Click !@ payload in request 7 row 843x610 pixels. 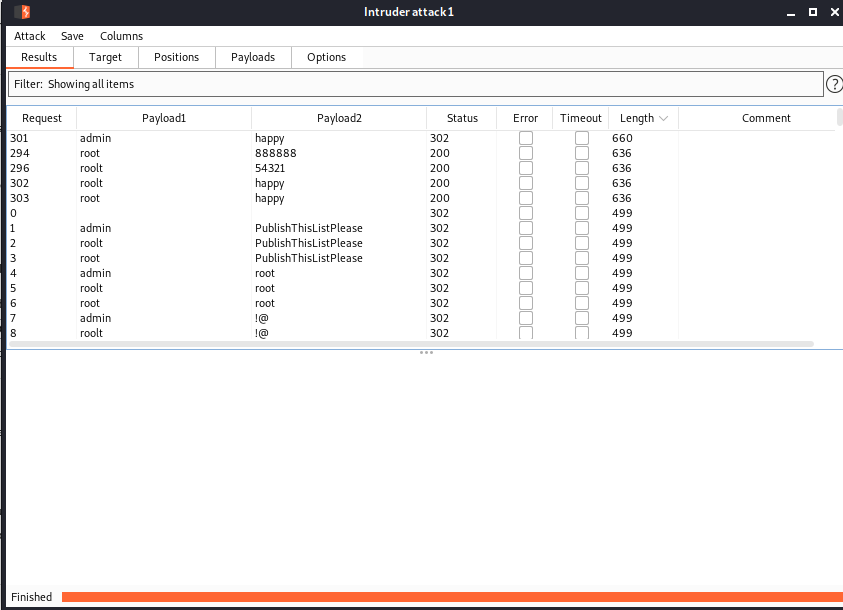(x=262, y=318)
